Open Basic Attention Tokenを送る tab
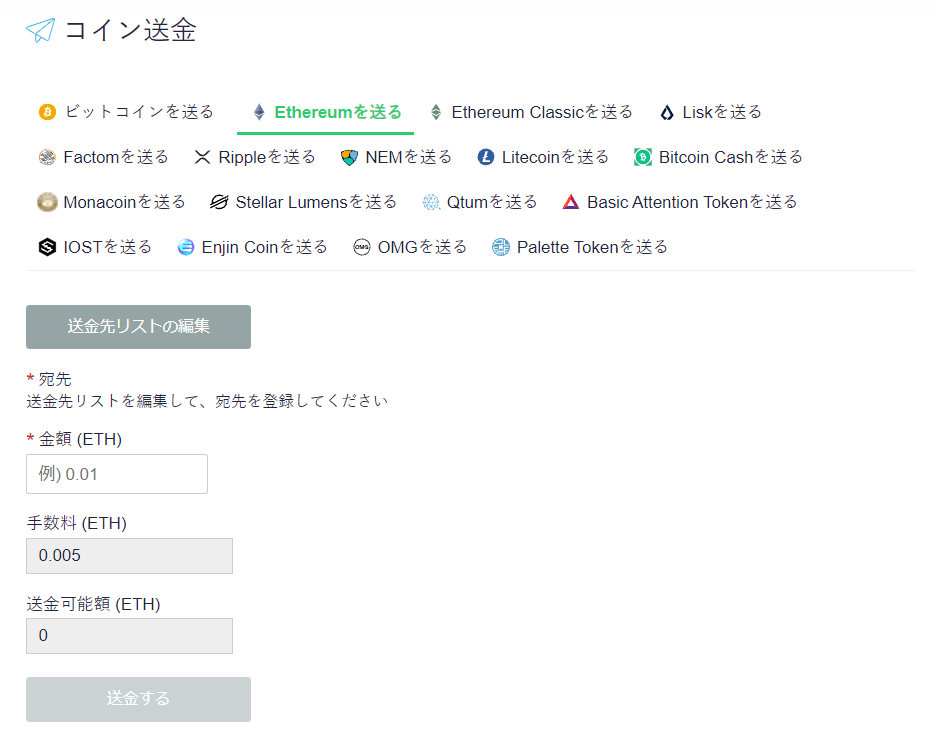 680,202
